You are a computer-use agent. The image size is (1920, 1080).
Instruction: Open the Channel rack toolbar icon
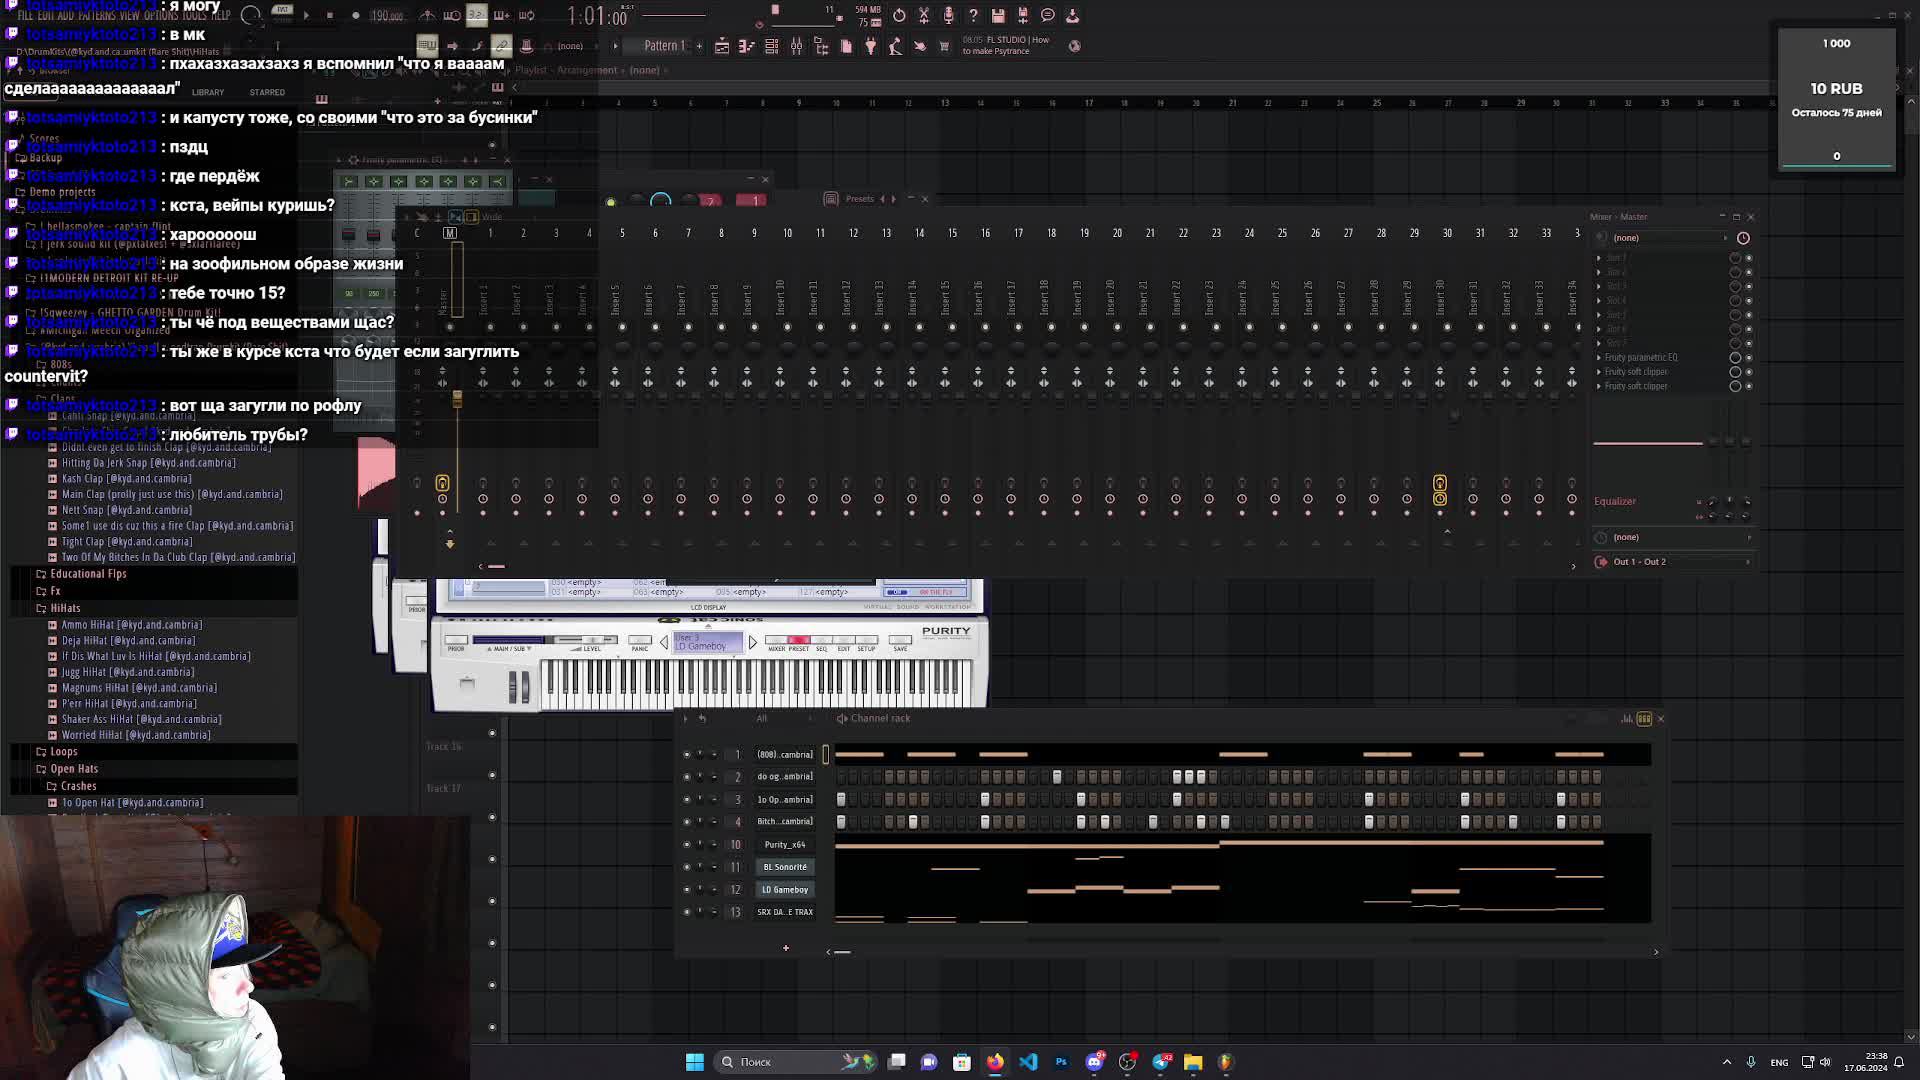tap(771, 46)
